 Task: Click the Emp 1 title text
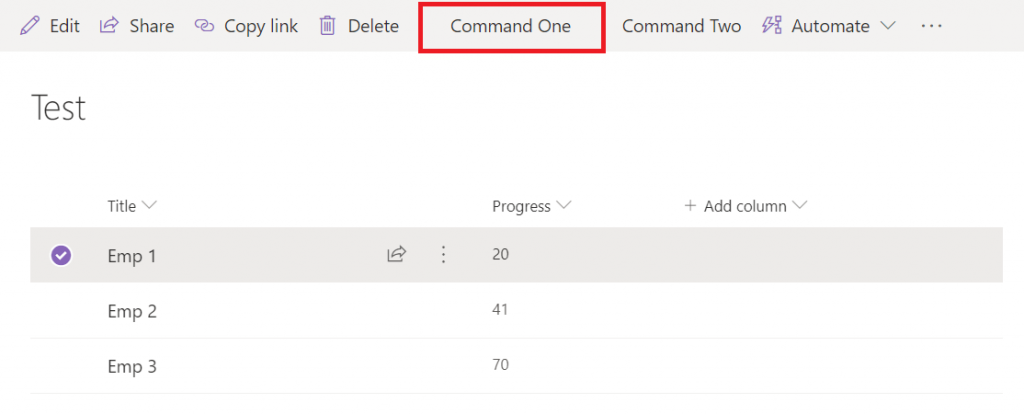pyautogui.click(x=132, y=256)
